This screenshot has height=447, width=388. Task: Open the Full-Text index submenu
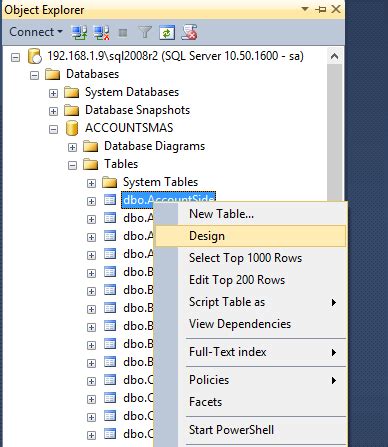[251, 352]
